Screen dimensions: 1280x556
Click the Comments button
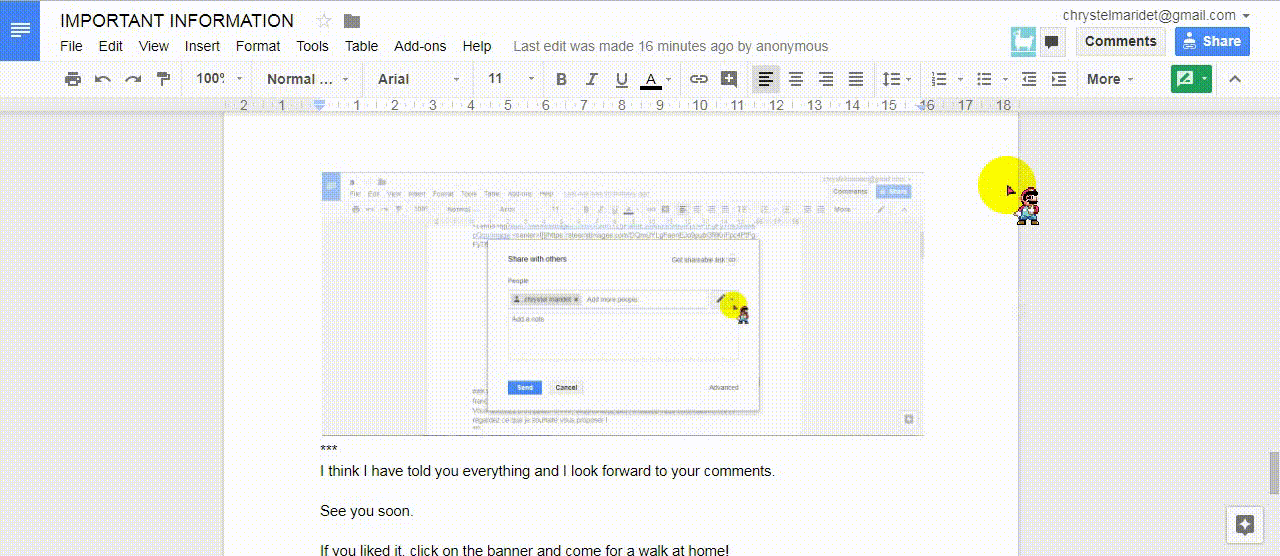coord(1120,41)
